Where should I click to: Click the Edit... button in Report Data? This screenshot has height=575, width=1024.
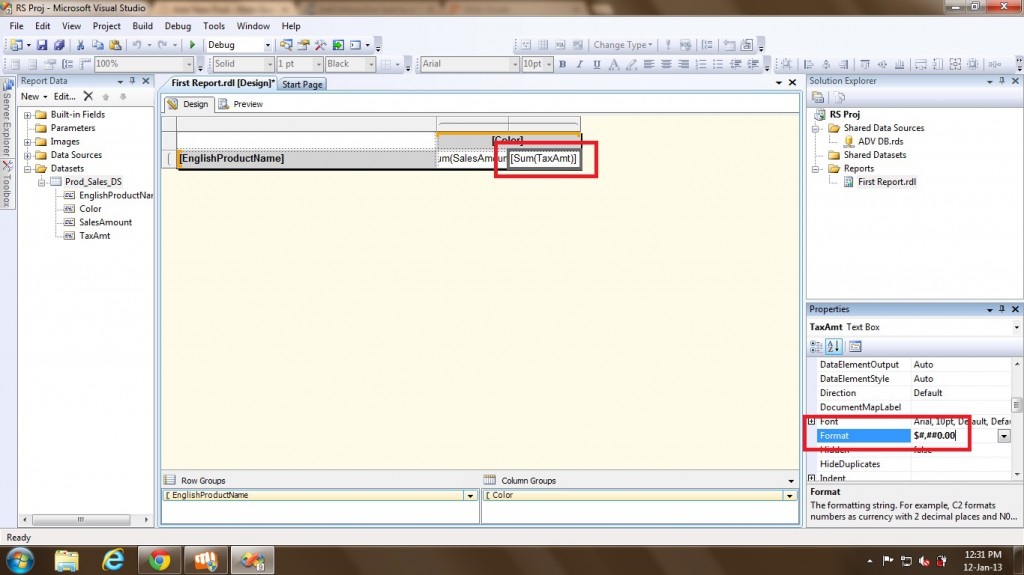pyautogui.click(x=64, y=97)
